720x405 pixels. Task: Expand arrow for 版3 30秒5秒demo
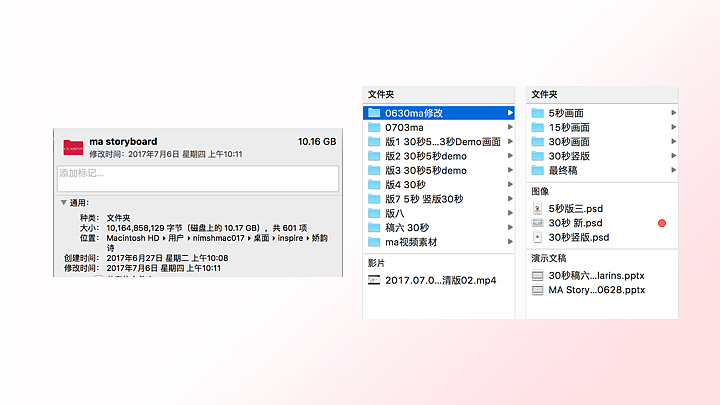(x=510, y=170)
